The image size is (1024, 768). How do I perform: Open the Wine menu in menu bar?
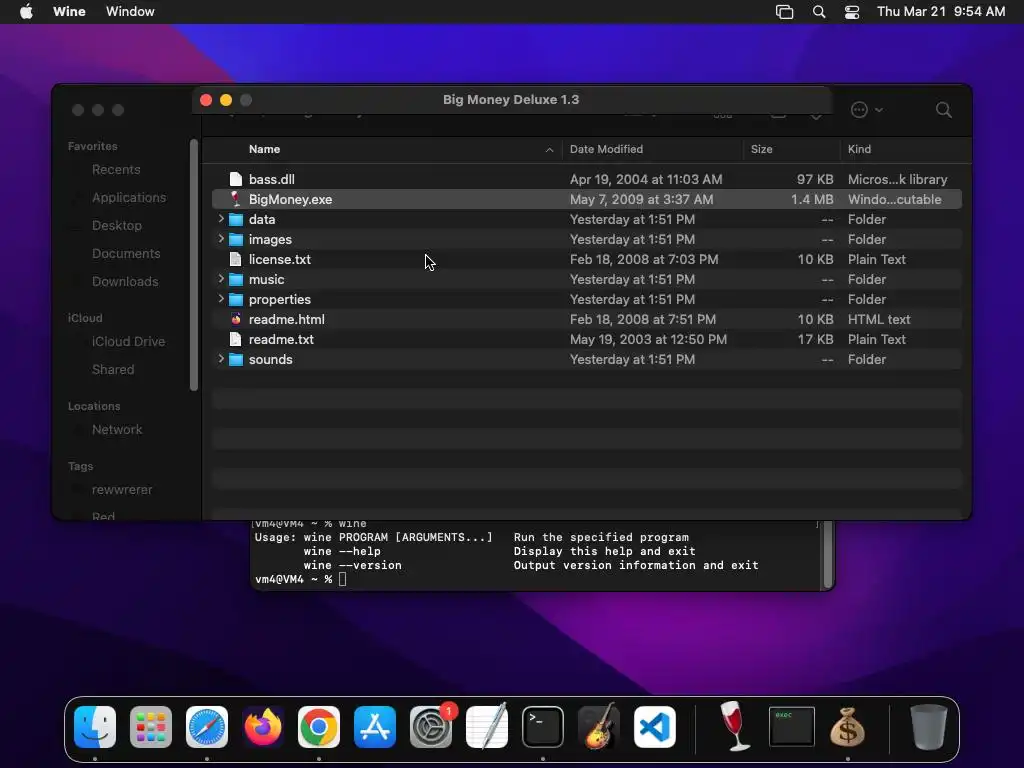pos(69,12)
